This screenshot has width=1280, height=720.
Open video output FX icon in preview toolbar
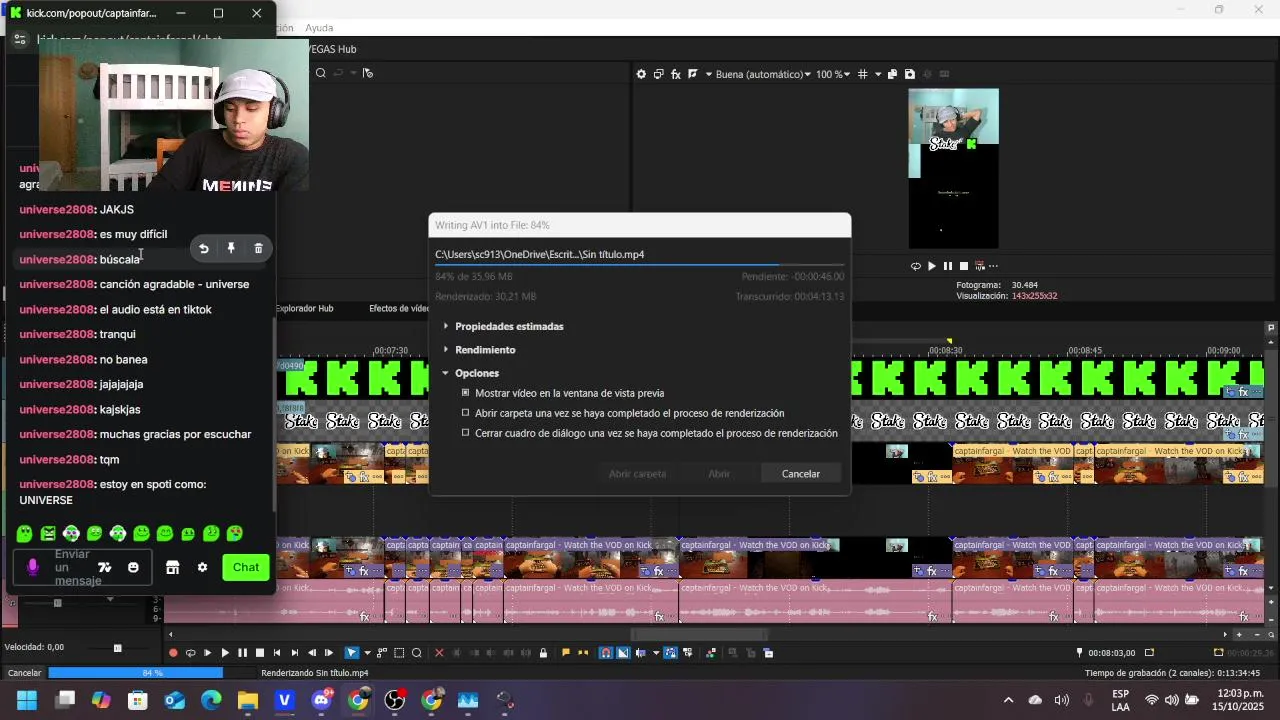click(x=675, y=74)
